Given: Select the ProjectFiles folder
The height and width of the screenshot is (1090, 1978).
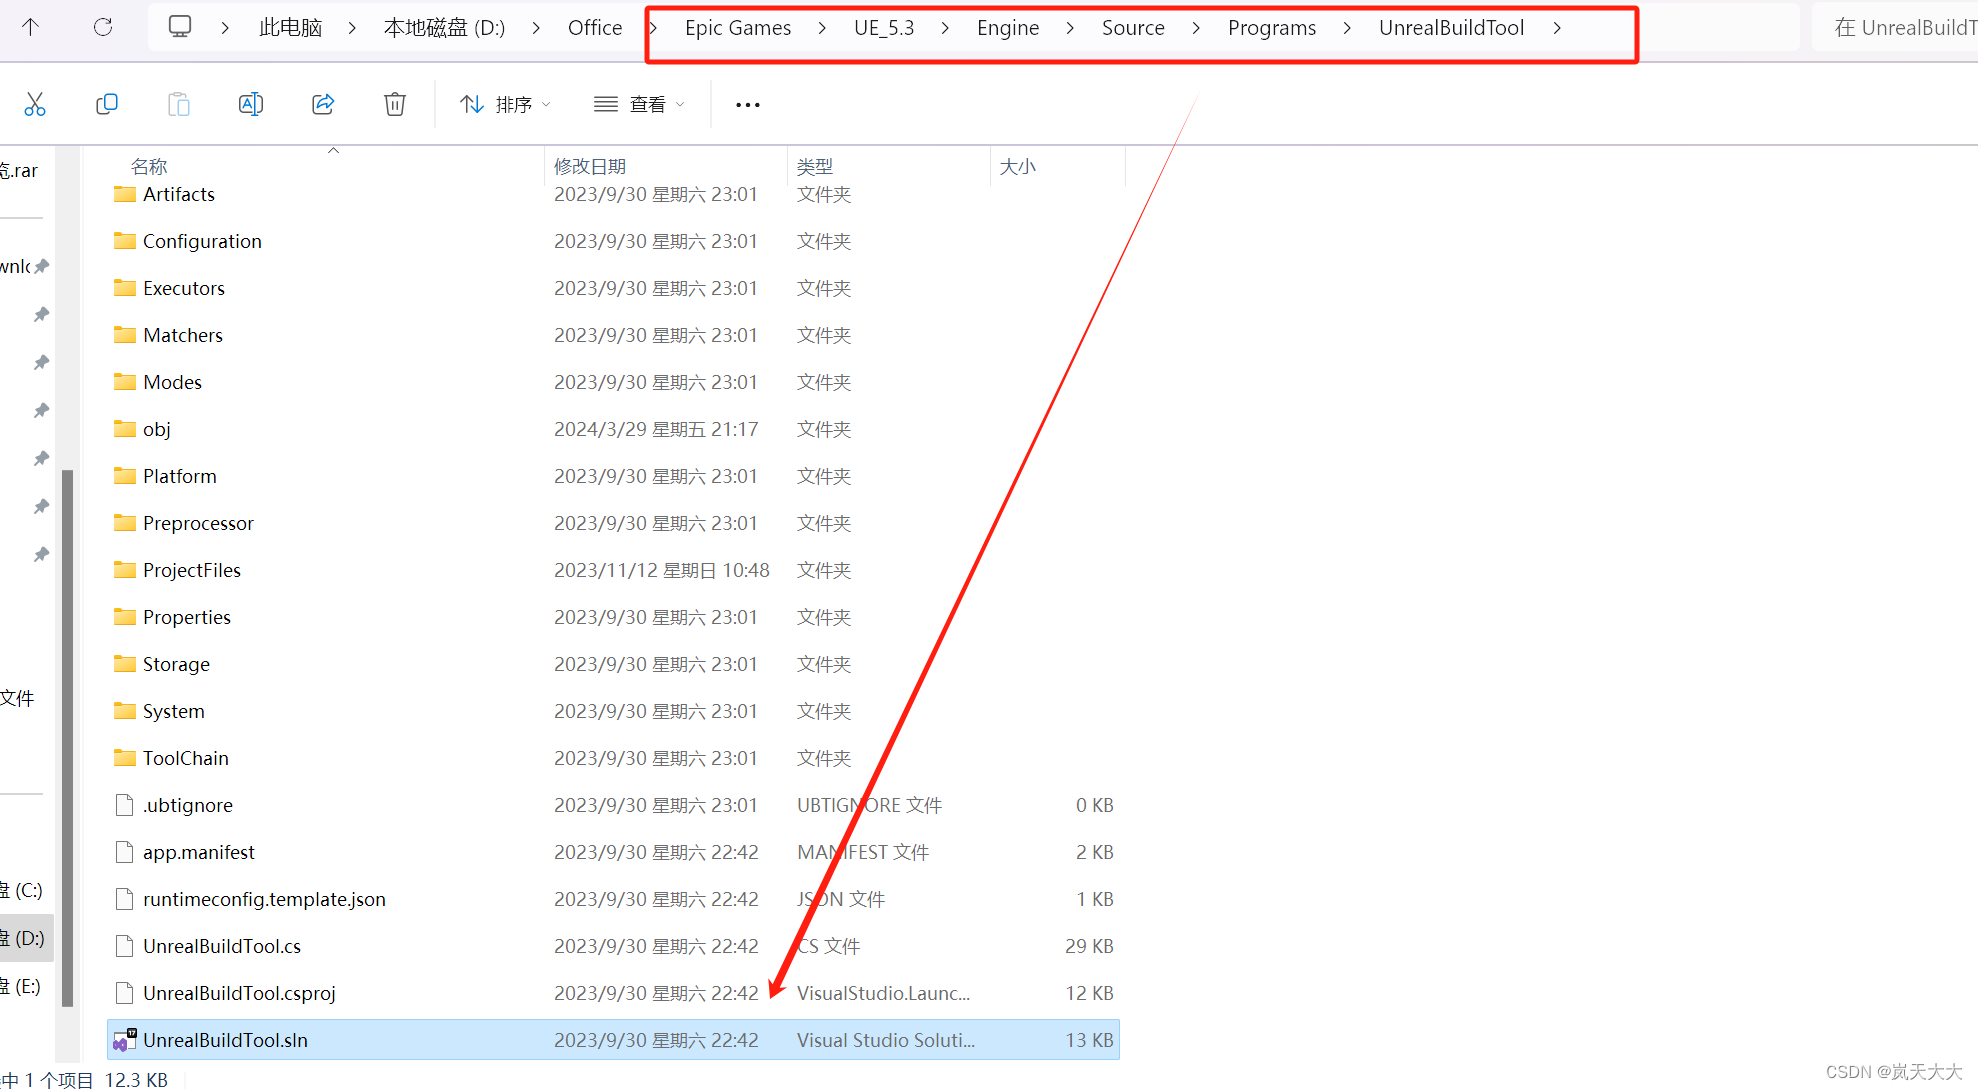Looking at the screenshot, I should tap(192, 570).
